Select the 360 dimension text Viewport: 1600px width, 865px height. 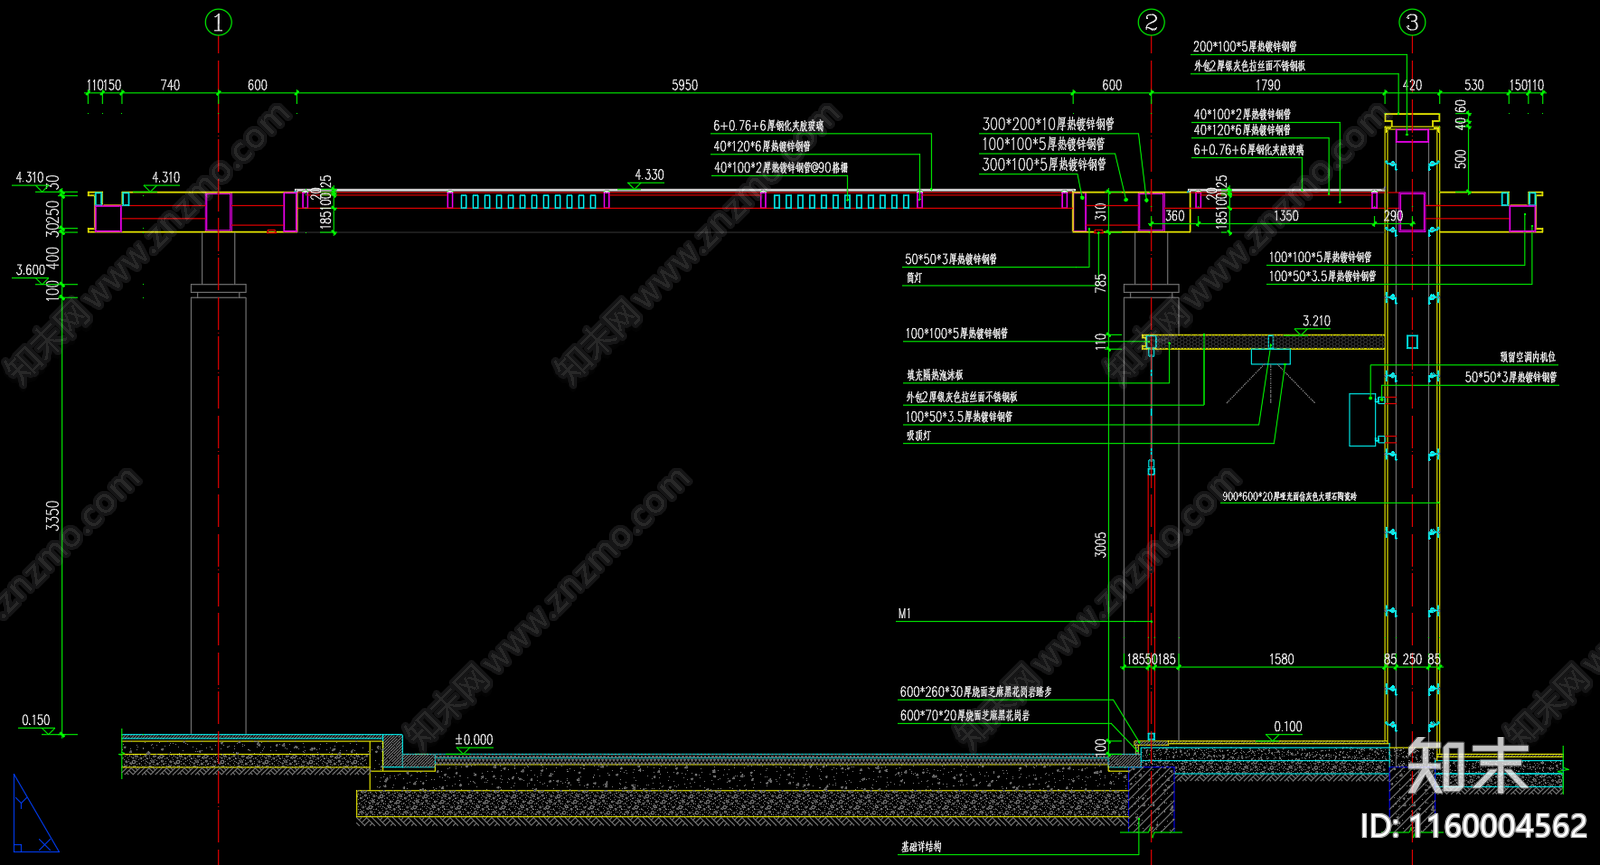pos(1175,216)
